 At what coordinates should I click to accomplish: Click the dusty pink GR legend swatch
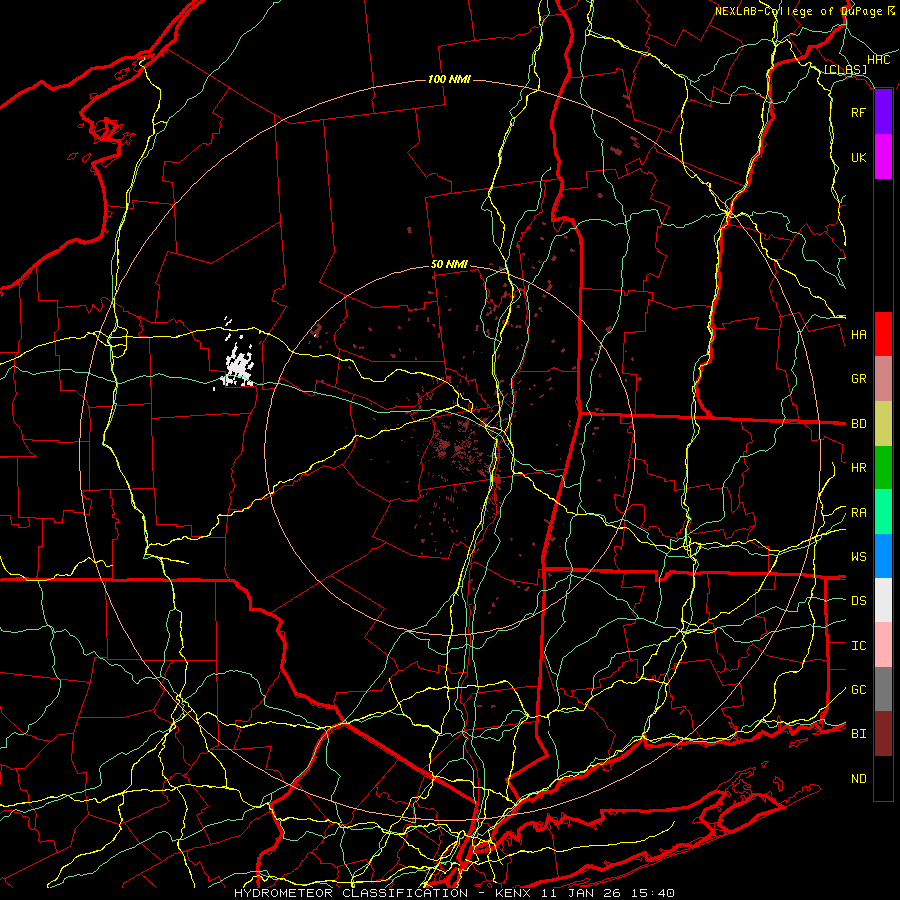coord(883,379)
